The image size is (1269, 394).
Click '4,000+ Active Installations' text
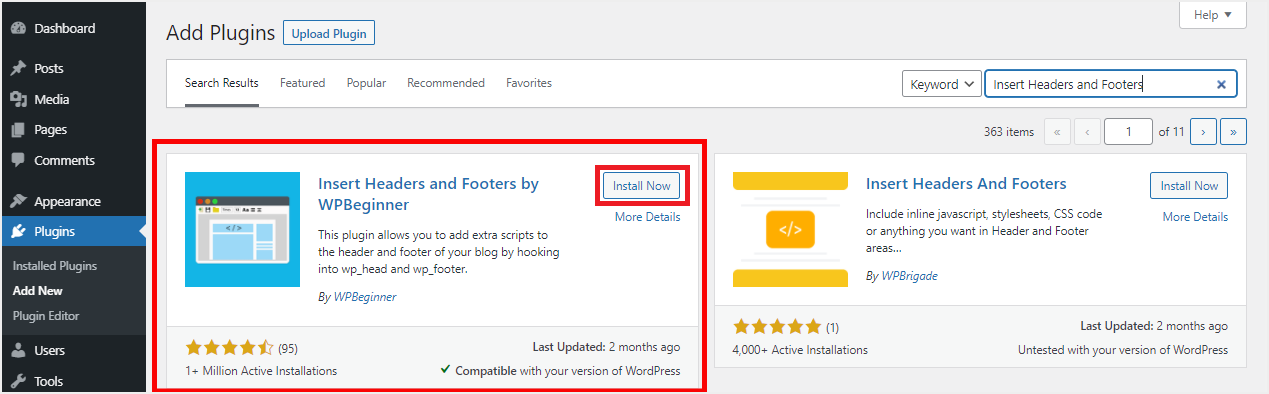pos(801,350)
